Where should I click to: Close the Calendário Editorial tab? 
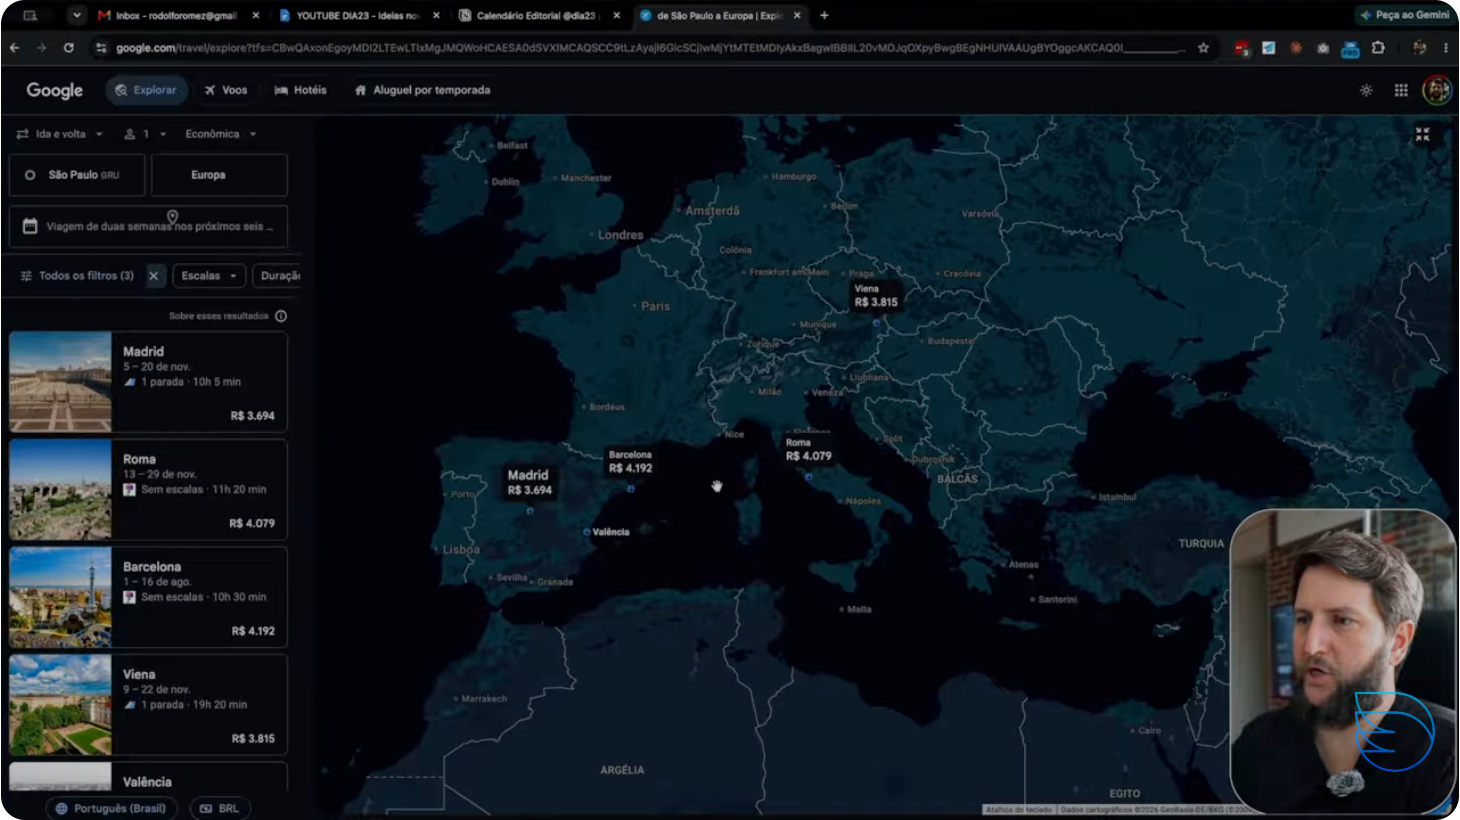tap(616, 15)
